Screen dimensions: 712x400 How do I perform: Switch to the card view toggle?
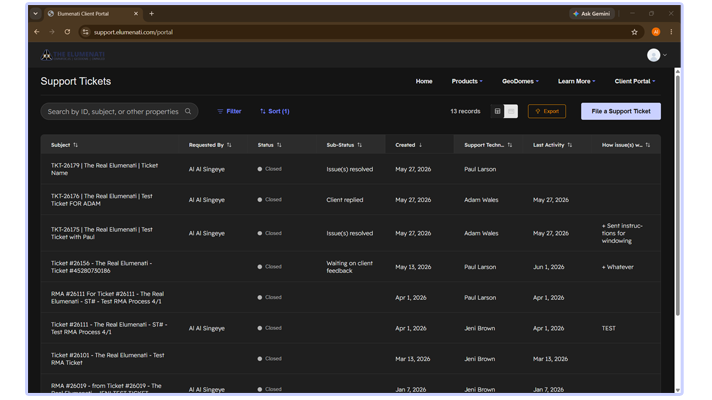click(511, 111)
